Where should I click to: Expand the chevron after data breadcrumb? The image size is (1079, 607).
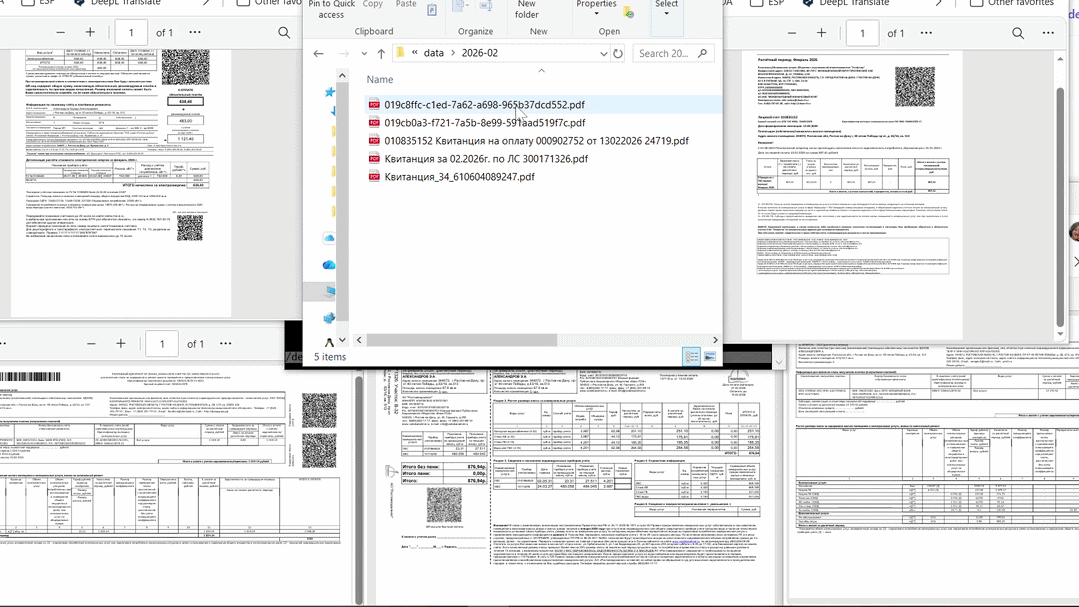(x=453, y=53)
